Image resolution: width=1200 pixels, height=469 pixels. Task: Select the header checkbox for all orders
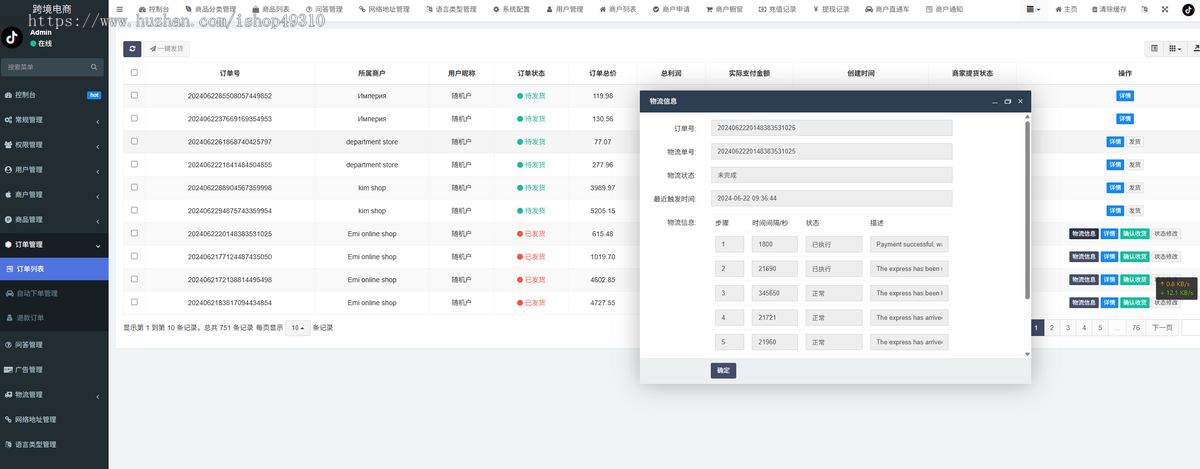pos(134,73)
